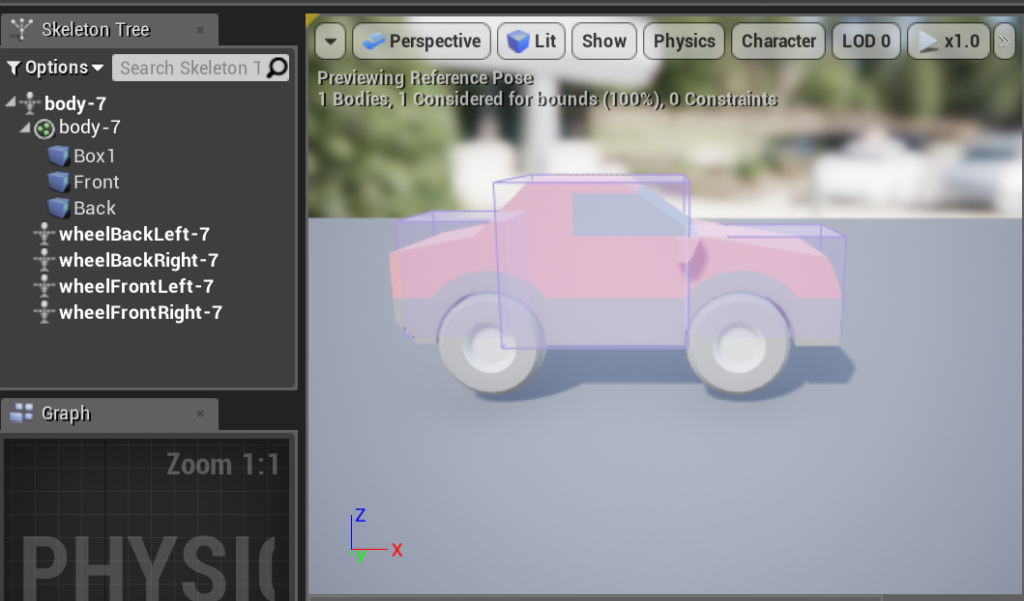This screenshot has height=601, width=1024.
Task: Expand the viewport toolbar overflow chevron
Action: (1004, 42)
